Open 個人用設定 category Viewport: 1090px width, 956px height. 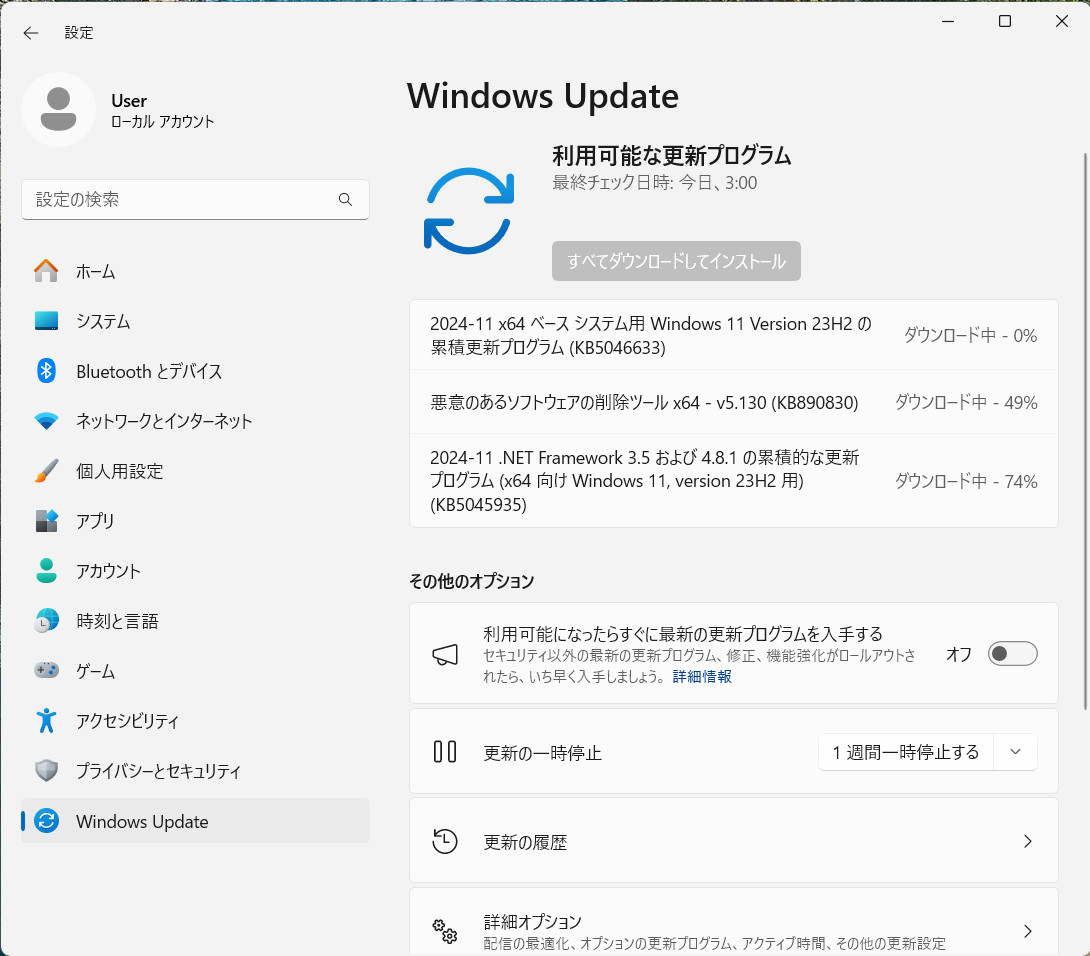pyautogui.click(x=195, y=471)
